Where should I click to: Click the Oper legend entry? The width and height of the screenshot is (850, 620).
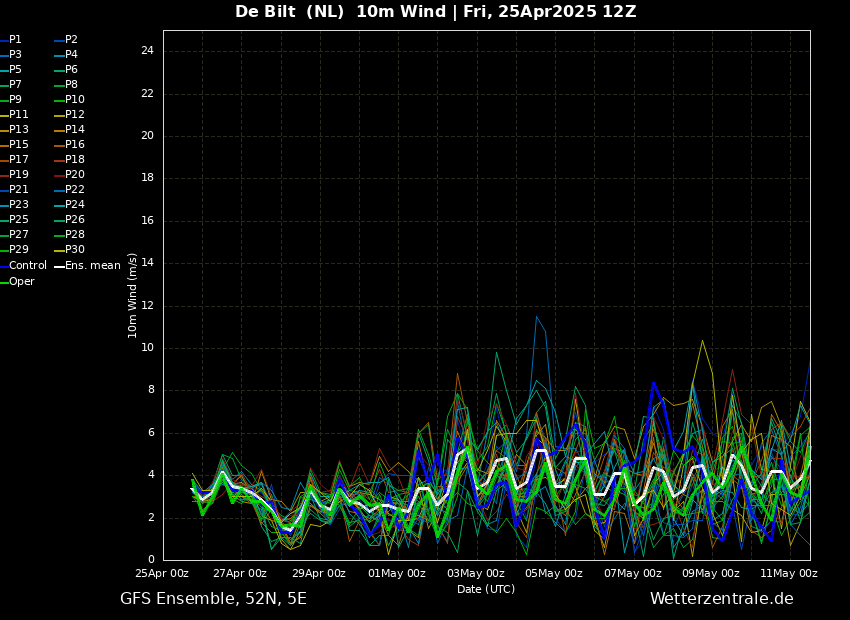(x=21, y=282)
